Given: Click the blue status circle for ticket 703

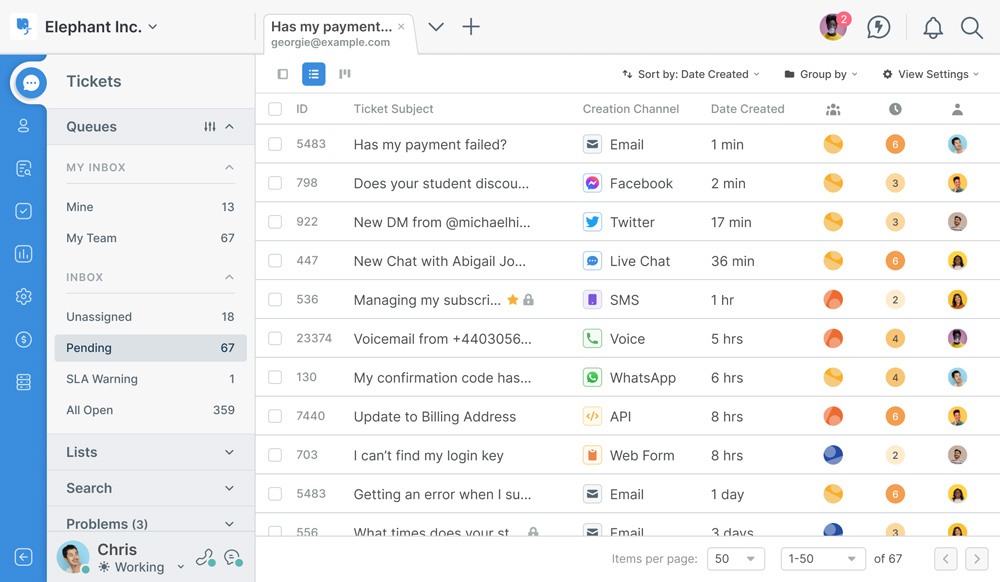Looking at the screenshot, I should [x=832, y=455].
